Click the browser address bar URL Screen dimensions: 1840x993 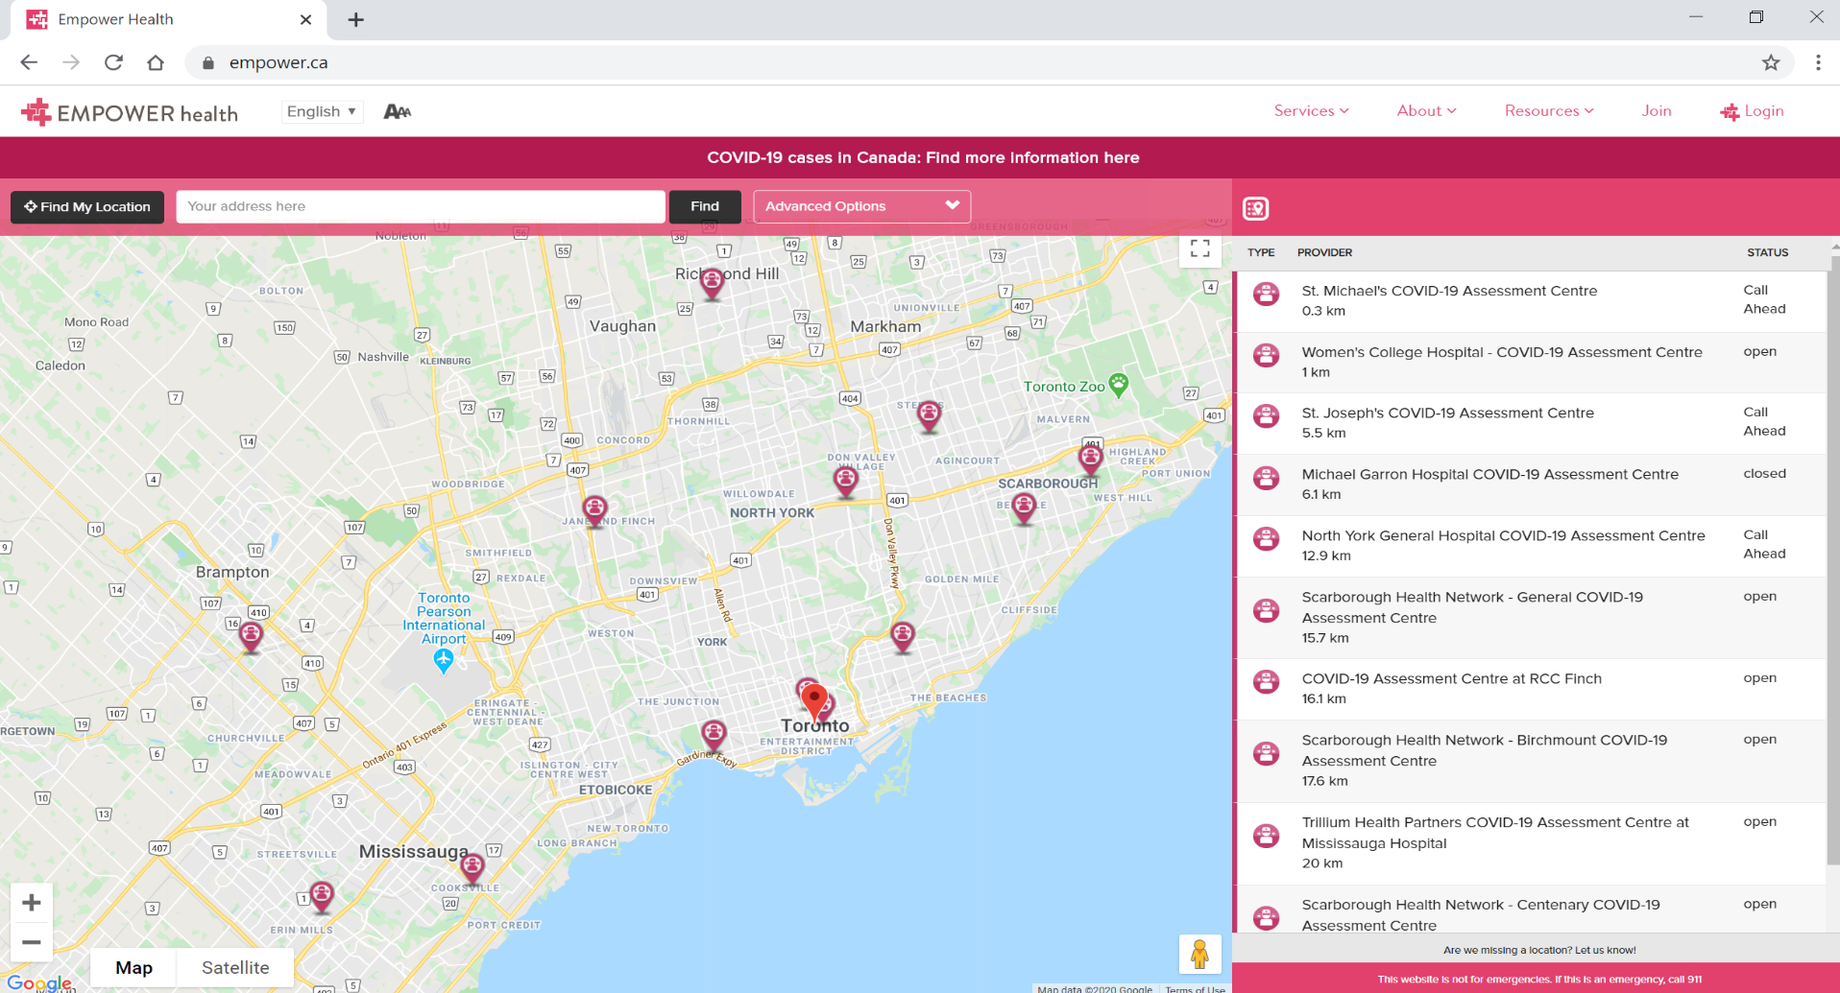click(278, 62)
